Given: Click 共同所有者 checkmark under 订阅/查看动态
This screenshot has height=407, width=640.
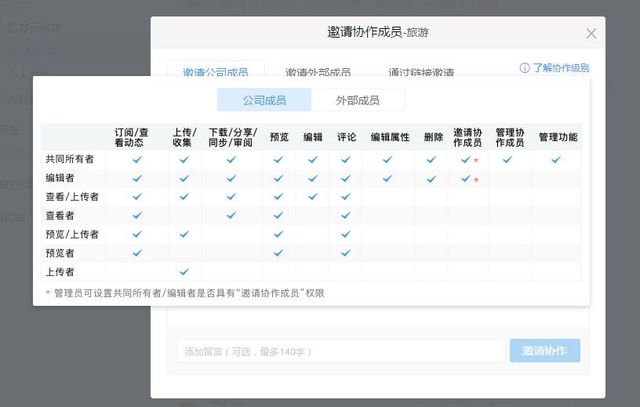Looking at the screenshot, I should pyautogui.click(x=137, y=160).
